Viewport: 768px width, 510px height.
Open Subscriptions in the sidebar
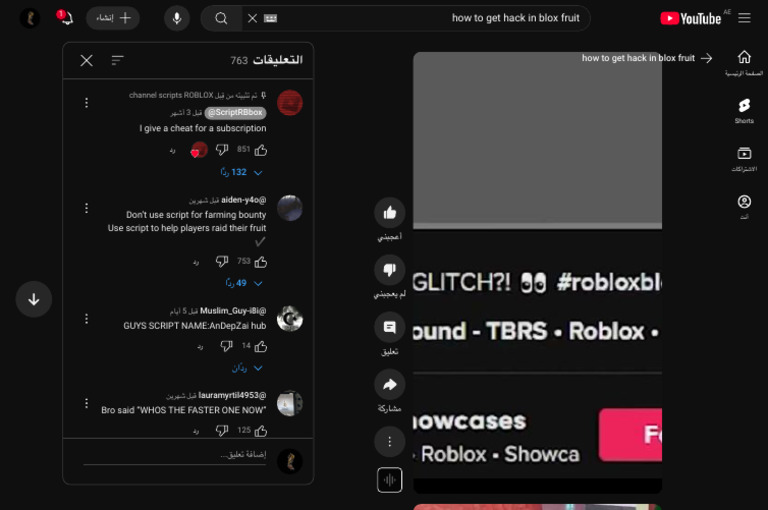coord(744,159)
